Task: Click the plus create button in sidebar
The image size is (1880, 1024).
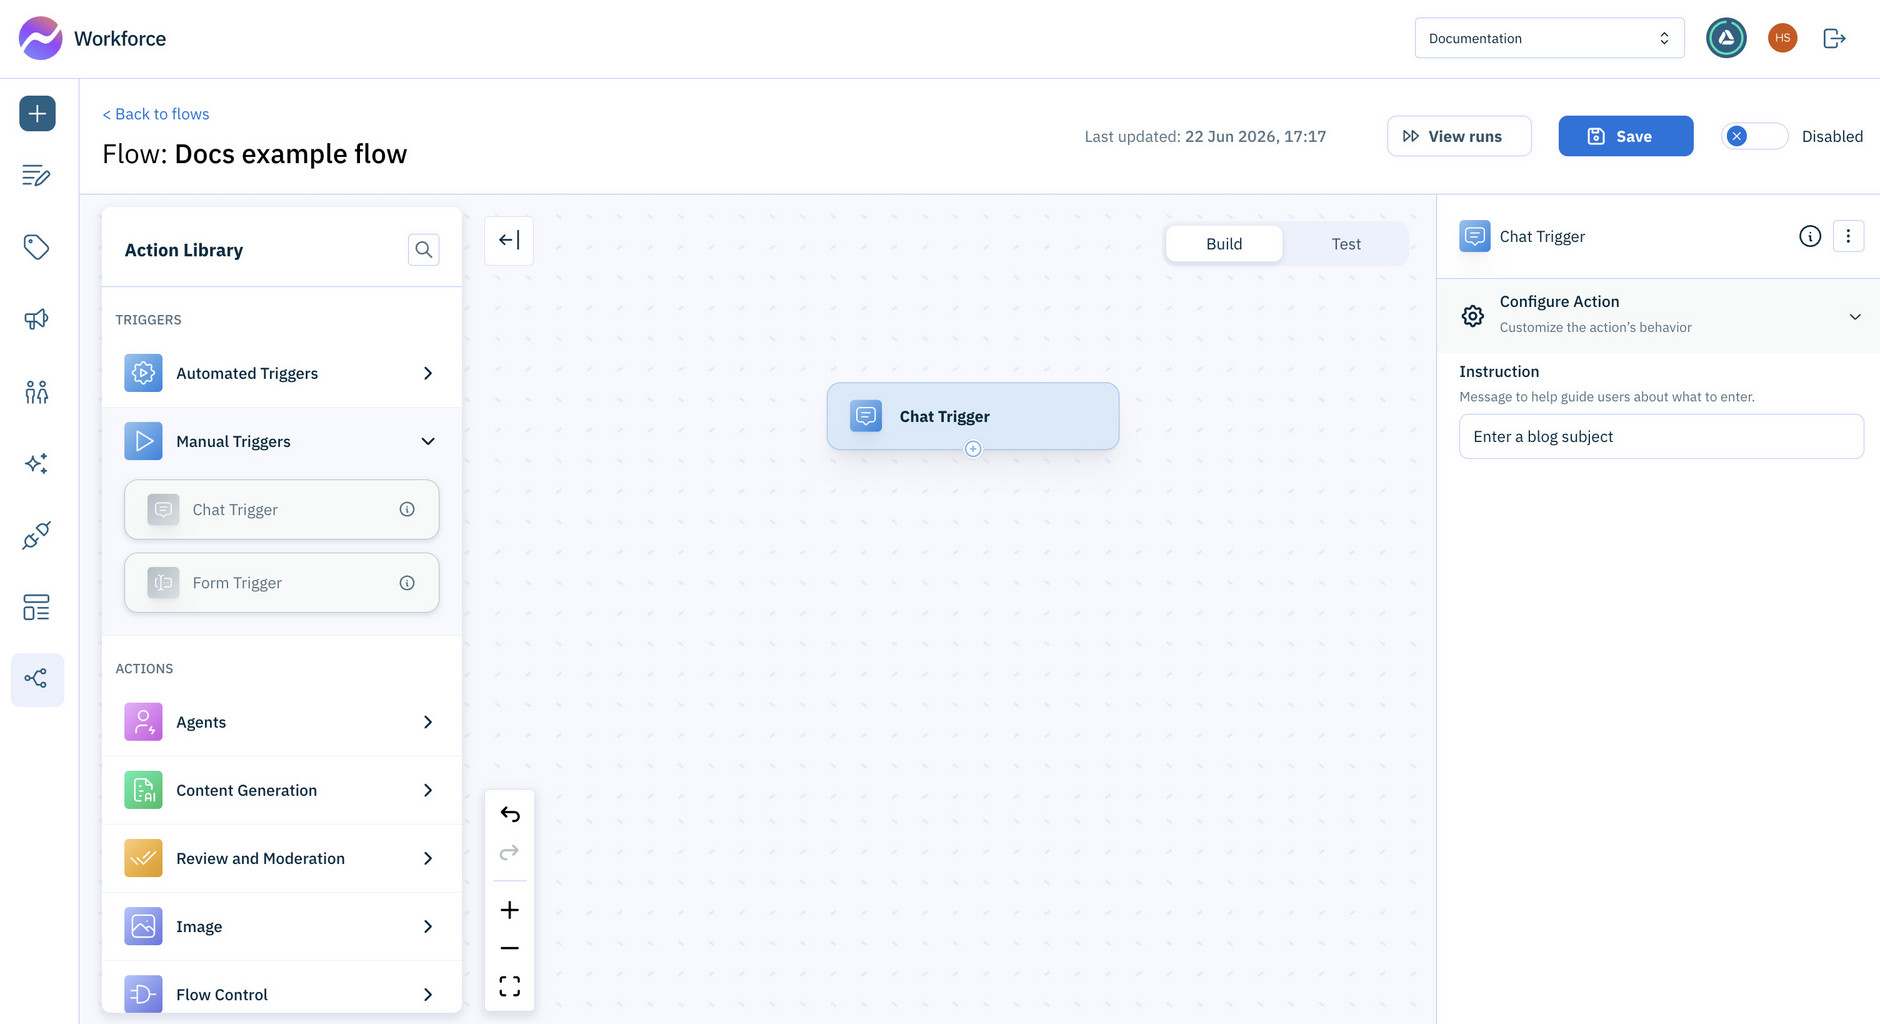Action: 37,113
